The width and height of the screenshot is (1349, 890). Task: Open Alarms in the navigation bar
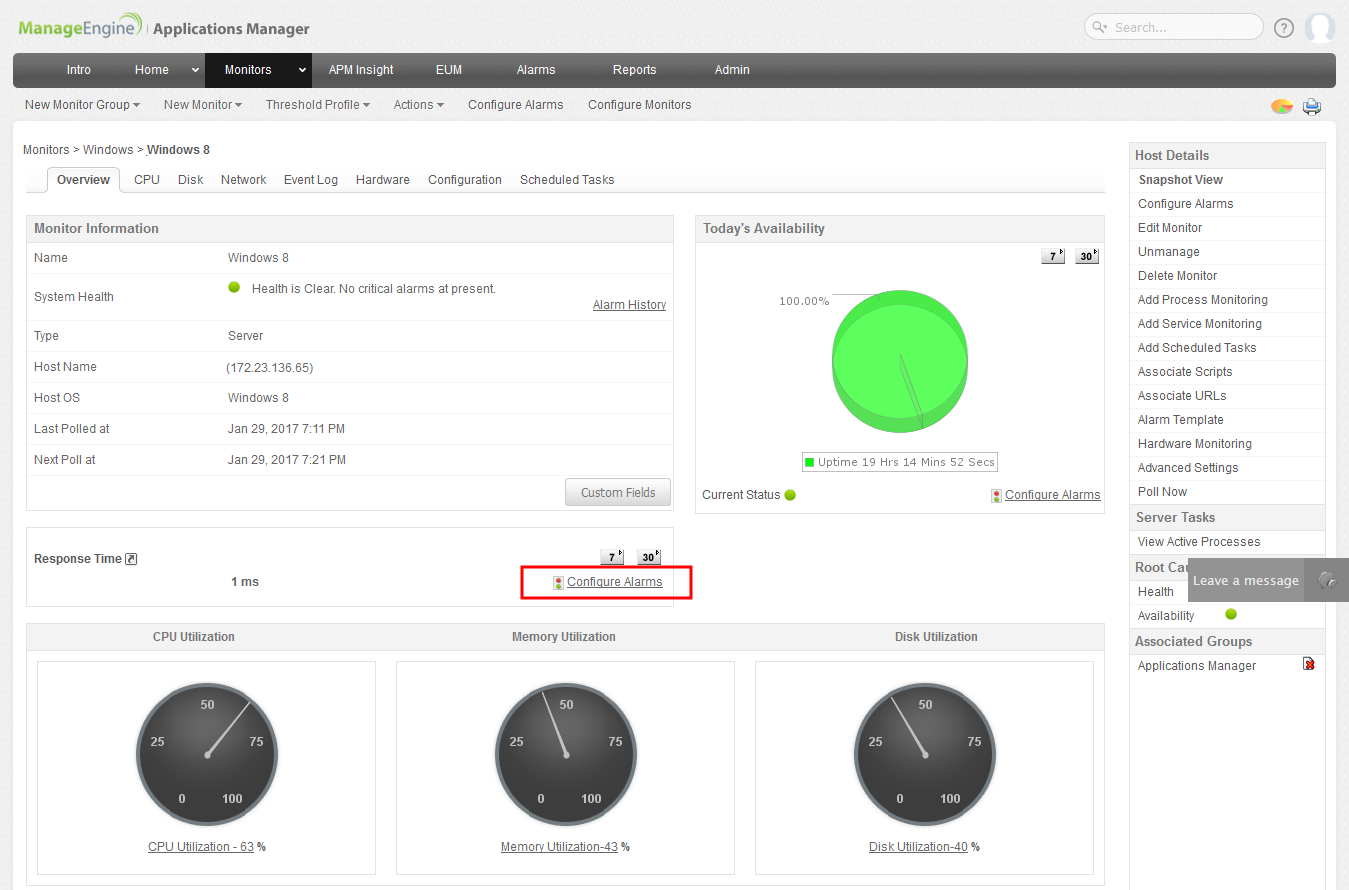(x=536, y=70)
